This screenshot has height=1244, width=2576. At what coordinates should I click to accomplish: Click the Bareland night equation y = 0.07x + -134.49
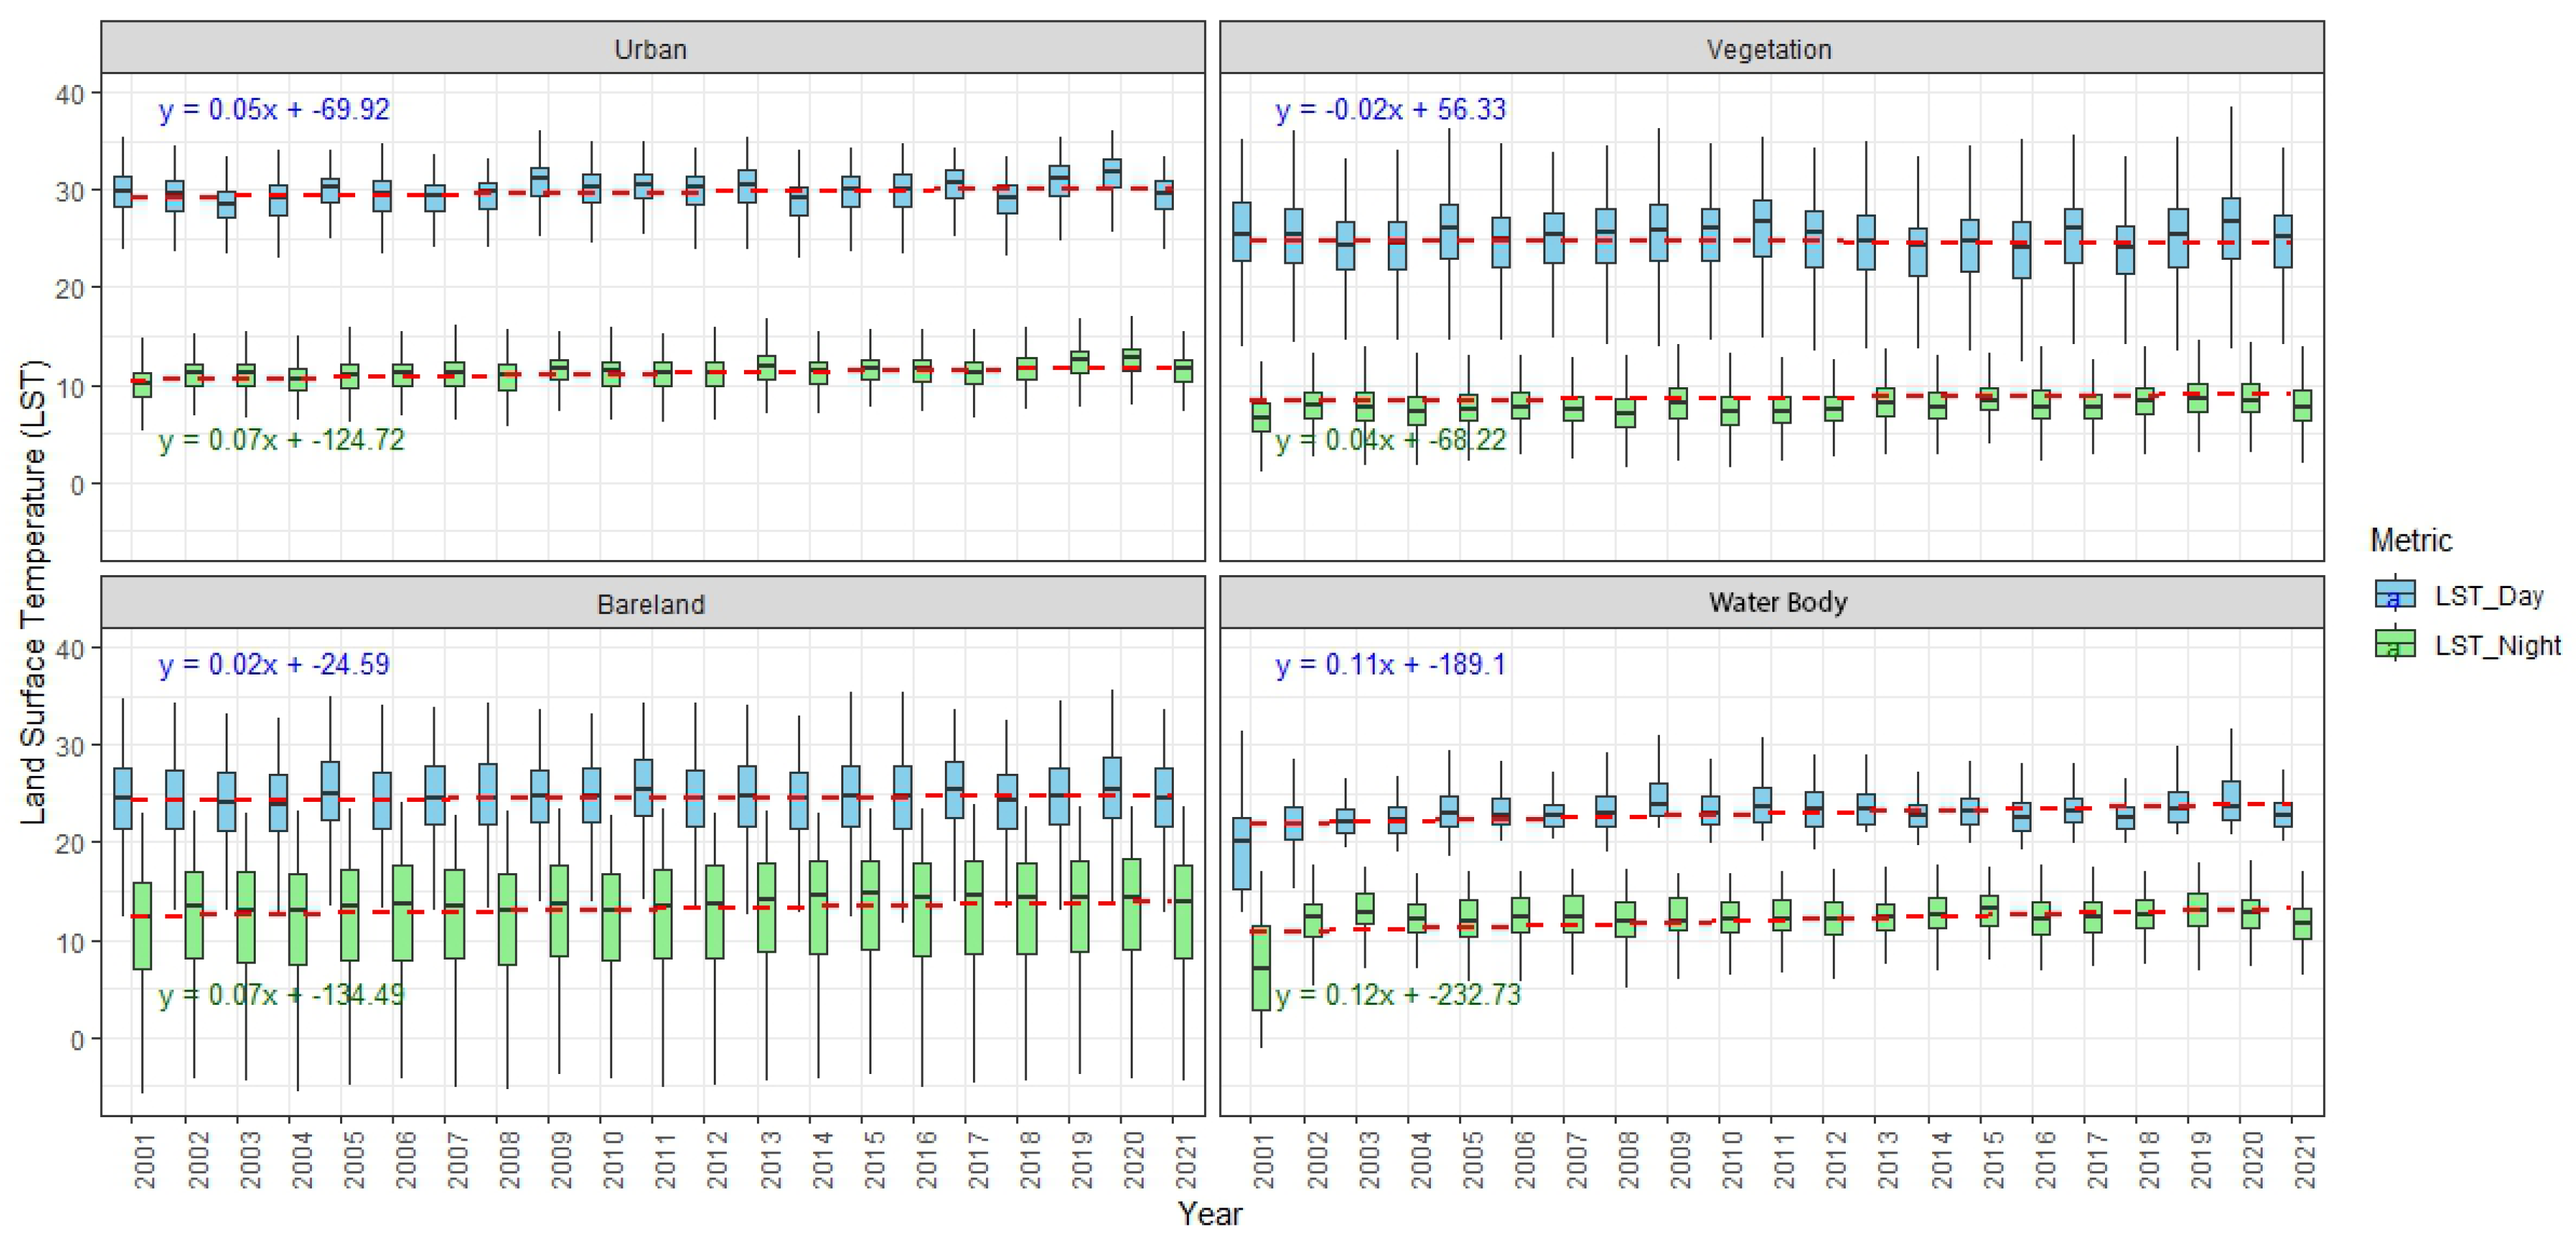coord(281,995)
